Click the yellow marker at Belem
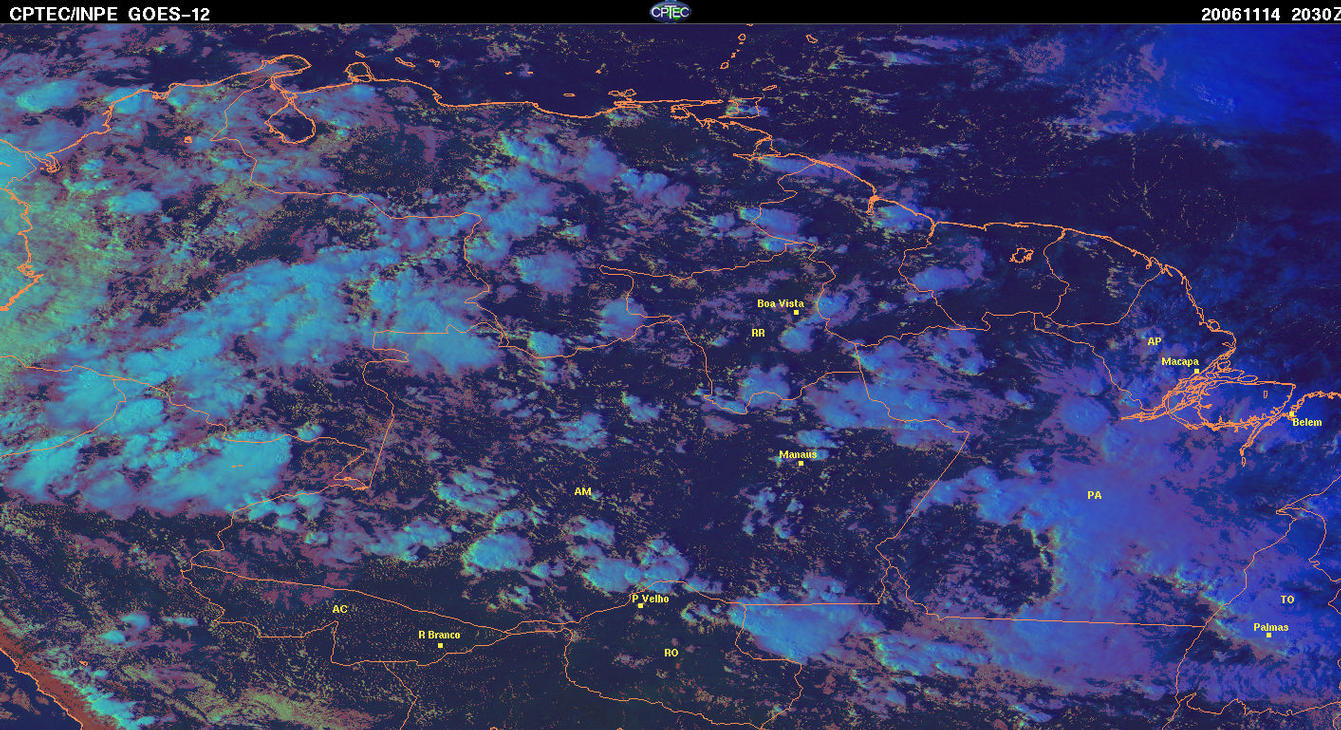Screen dimensions: 1341x730 (x=1291, y=413)
